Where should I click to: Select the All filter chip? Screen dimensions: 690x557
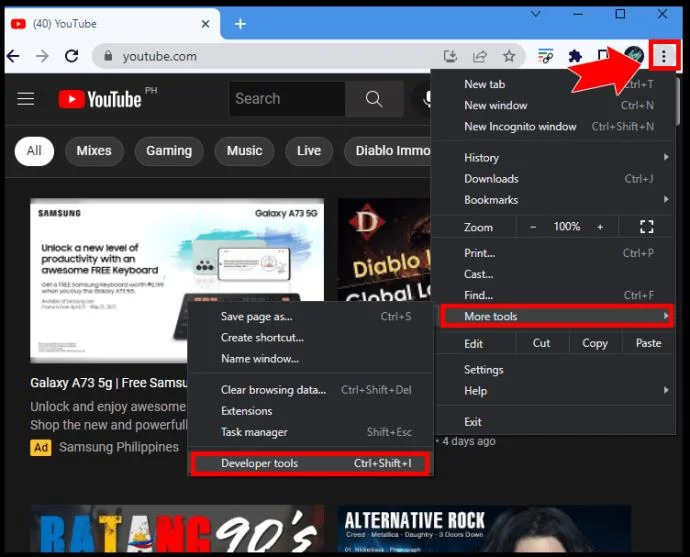(x=34, y=151)
